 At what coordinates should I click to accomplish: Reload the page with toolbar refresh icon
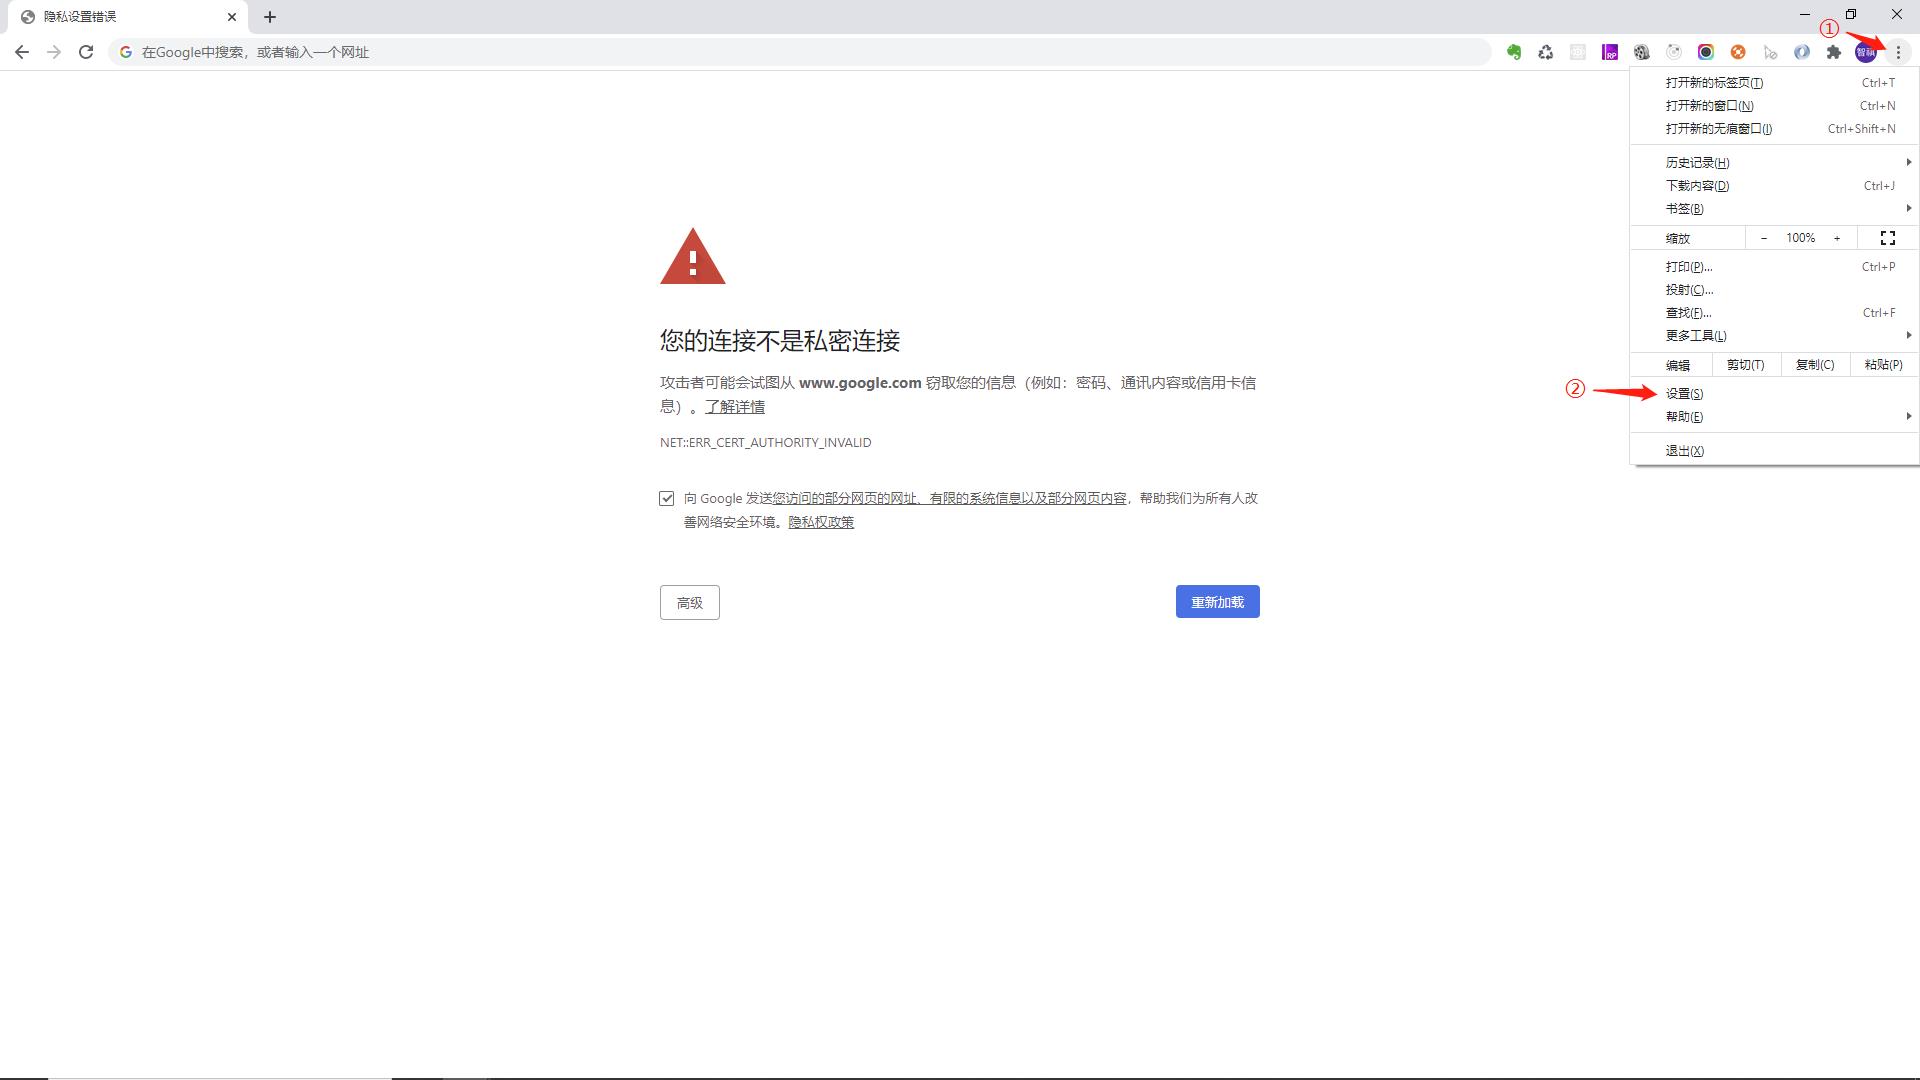(86, 52)
